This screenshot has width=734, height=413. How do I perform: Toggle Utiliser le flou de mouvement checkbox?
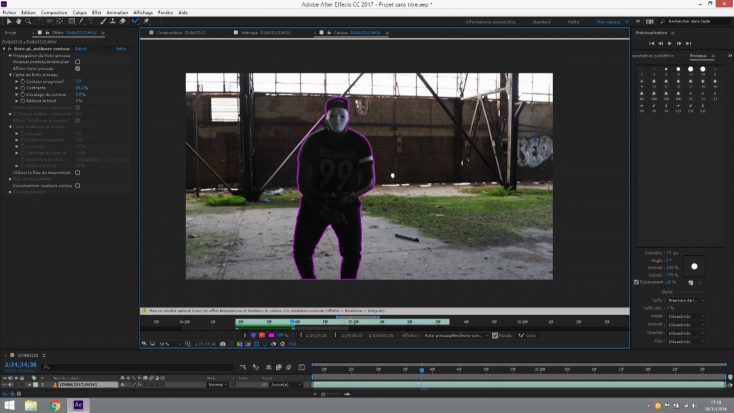pyautogui.click(x=78, y=172)
